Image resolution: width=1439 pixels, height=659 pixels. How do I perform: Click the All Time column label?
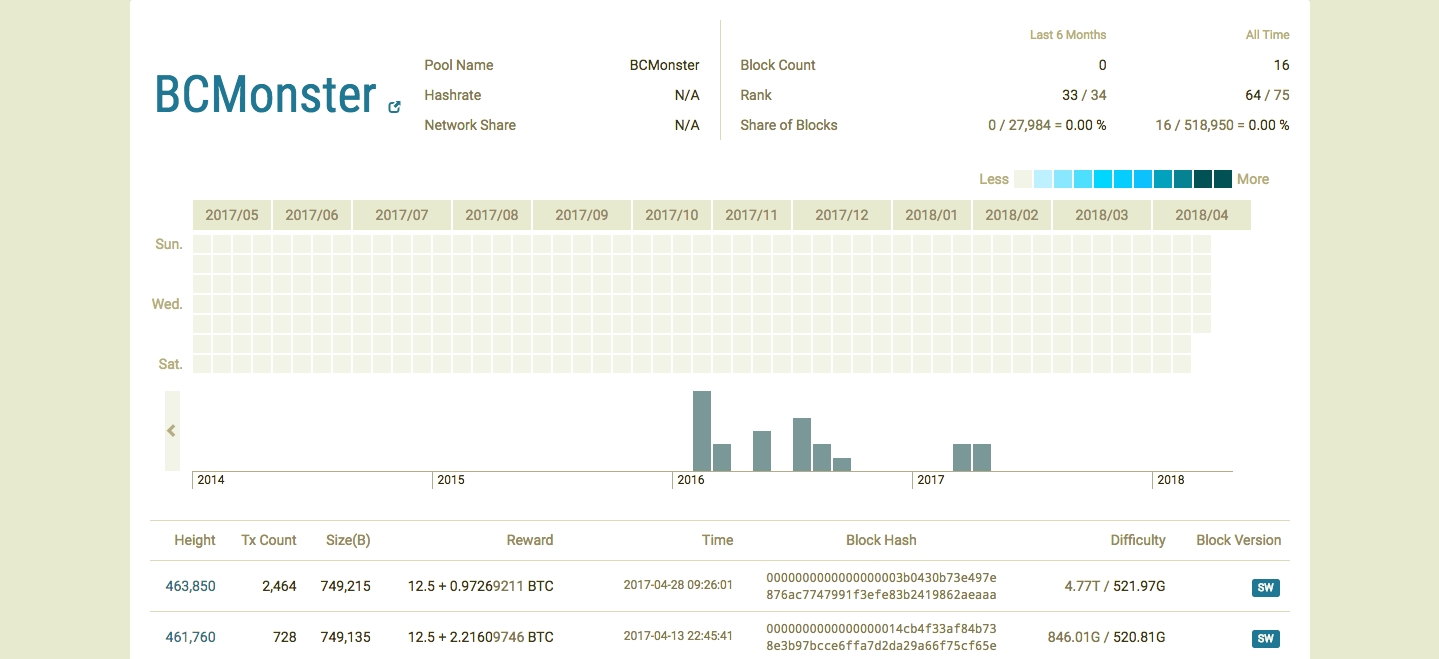coord(1267,35)
